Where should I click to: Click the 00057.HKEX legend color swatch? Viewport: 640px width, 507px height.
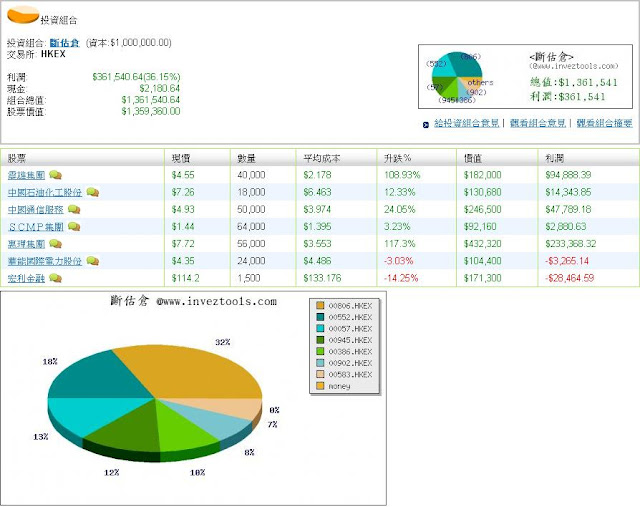[320, 328]
